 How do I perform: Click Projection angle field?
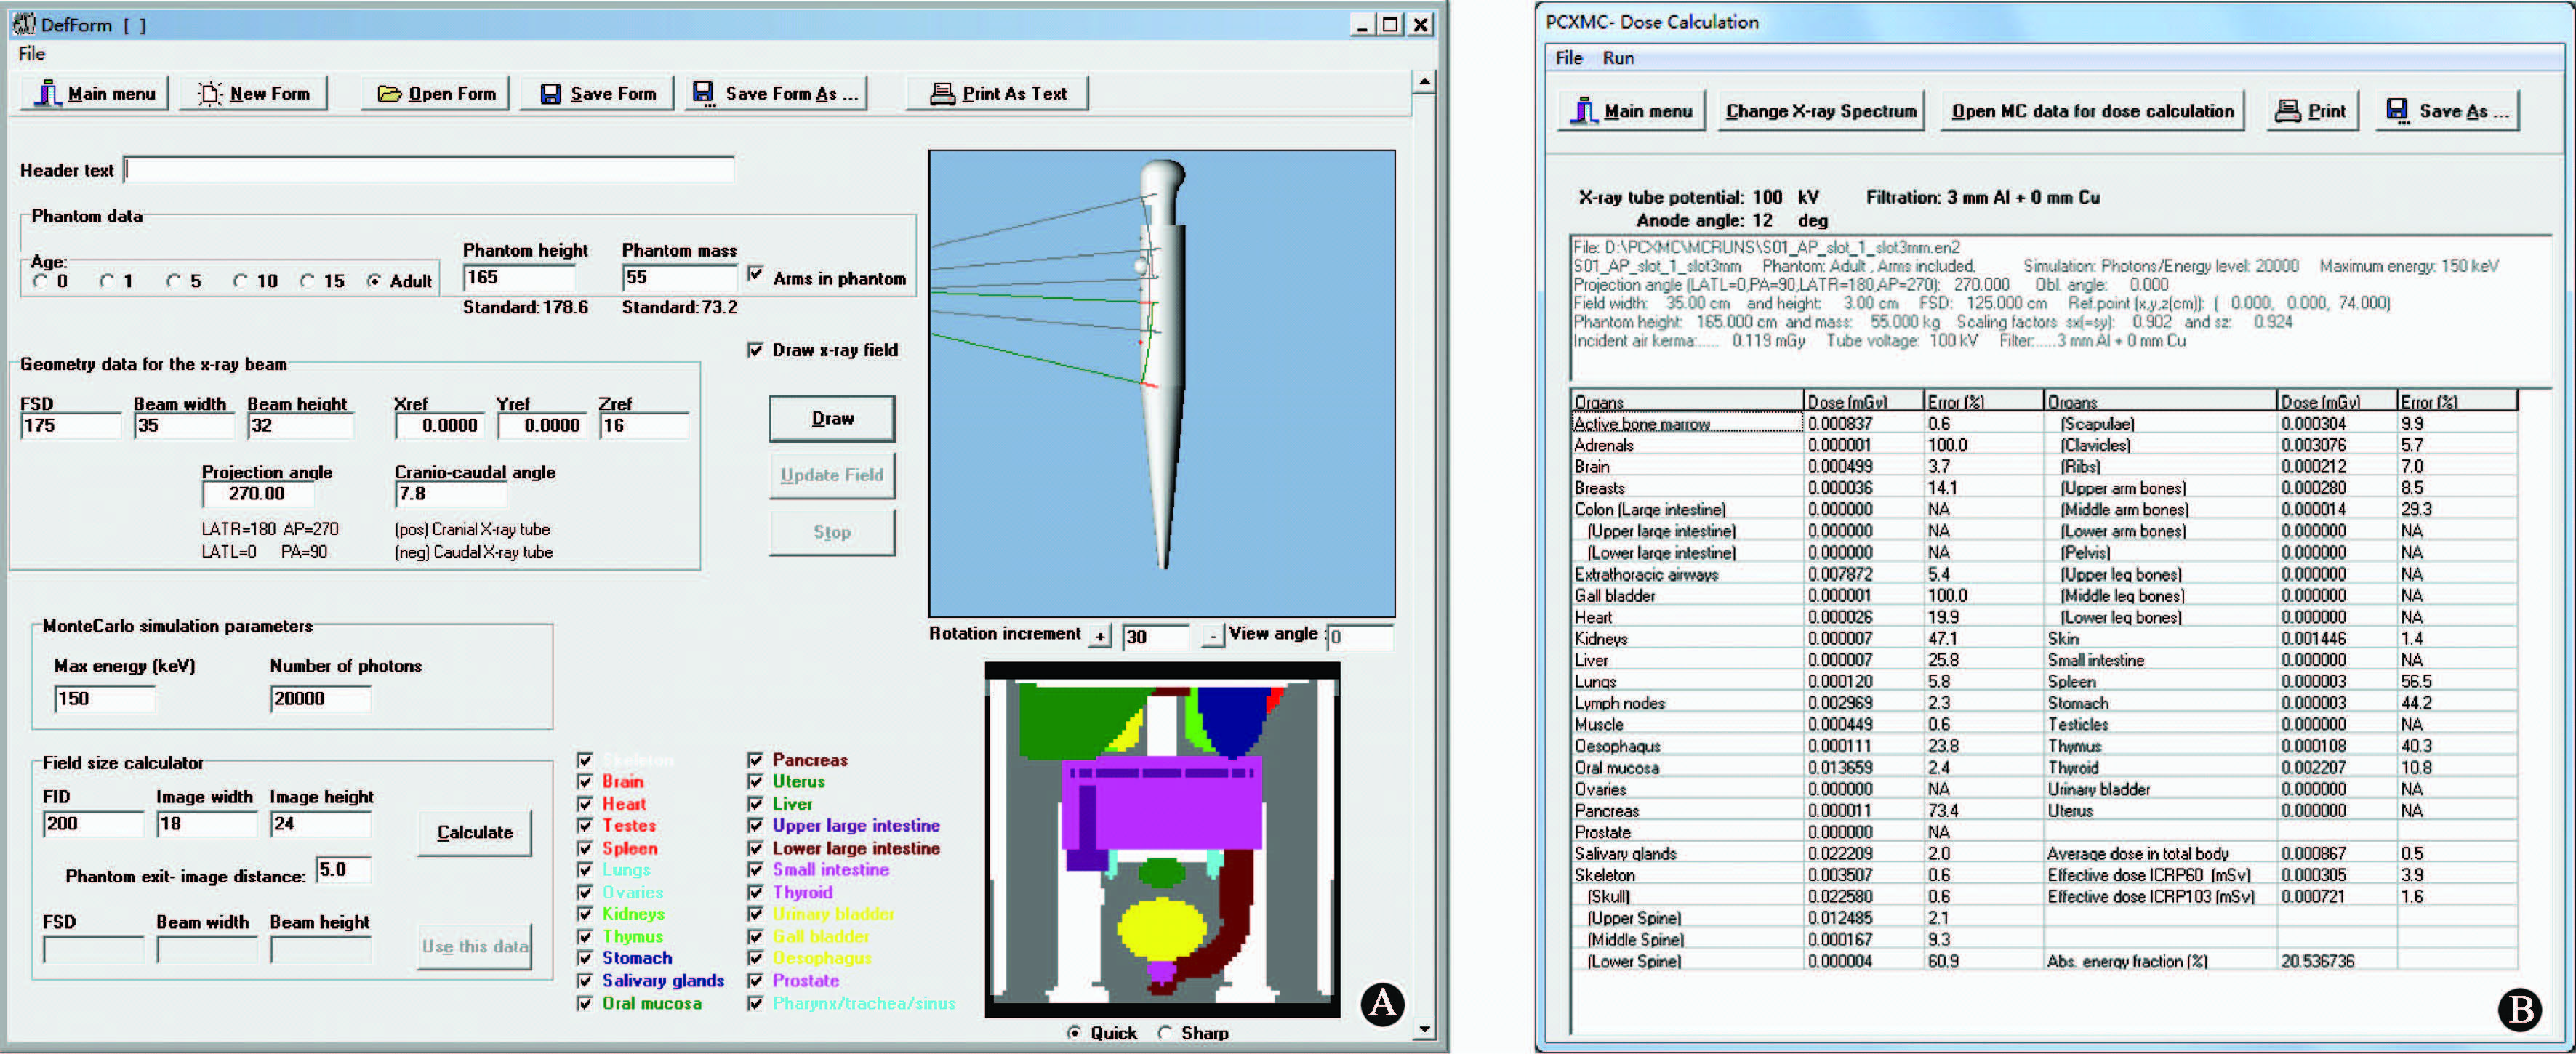tap(258, 494)
